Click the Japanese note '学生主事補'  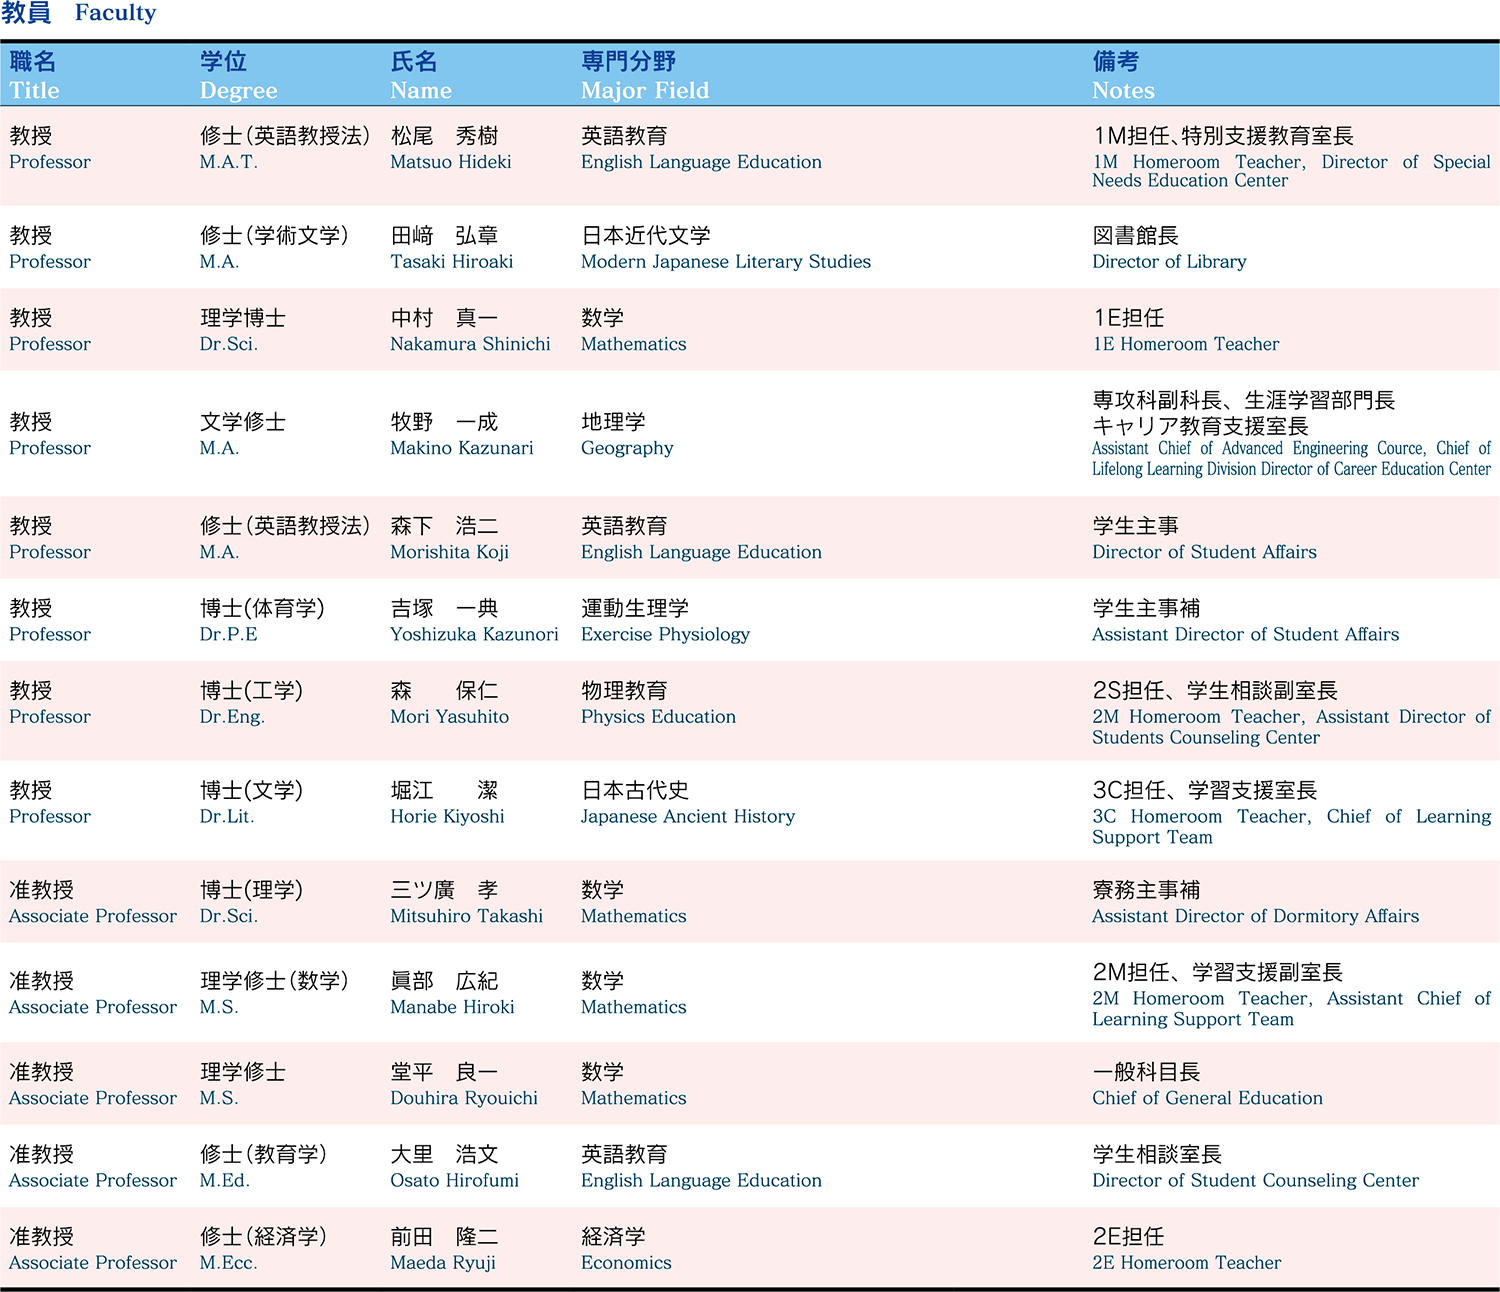[1146, 608]
